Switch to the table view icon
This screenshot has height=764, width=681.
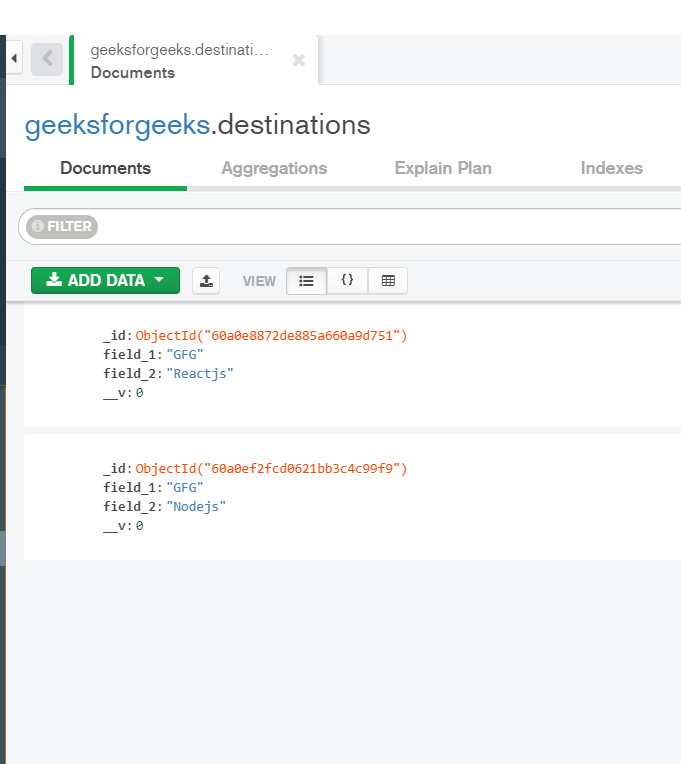pos(388,281)
